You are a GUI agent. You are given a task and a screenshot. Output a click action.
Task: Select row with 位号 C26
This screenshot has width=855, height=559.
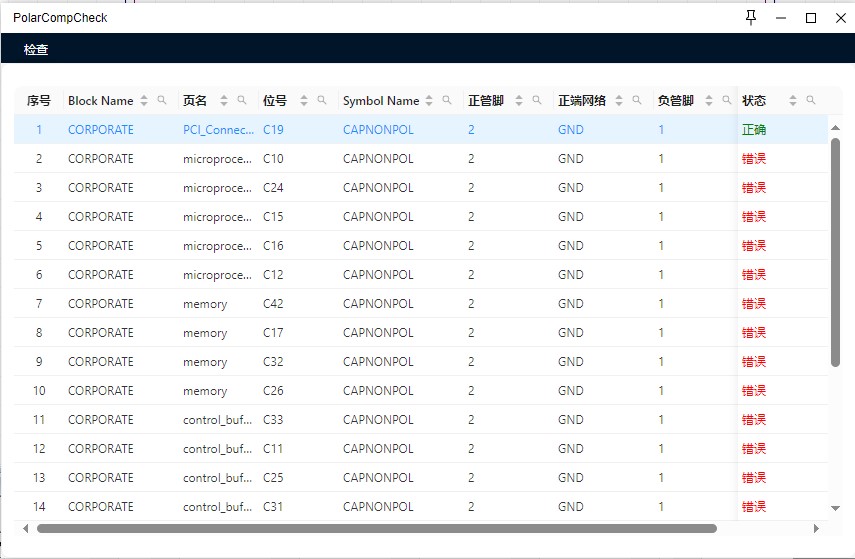click(x=421, y=390)
